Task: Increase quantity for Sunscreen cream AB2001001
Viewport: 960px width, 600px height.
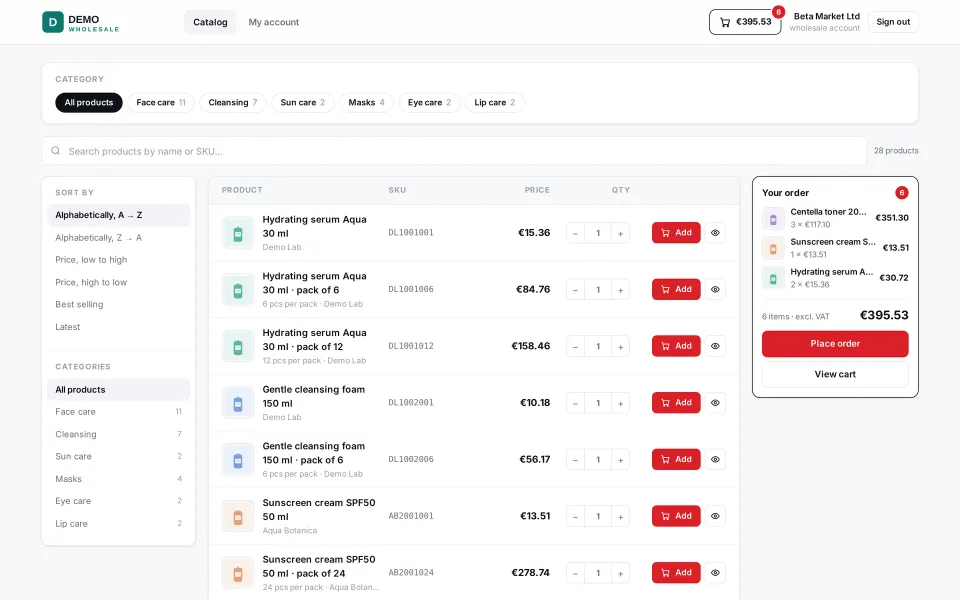Action: 620,516
